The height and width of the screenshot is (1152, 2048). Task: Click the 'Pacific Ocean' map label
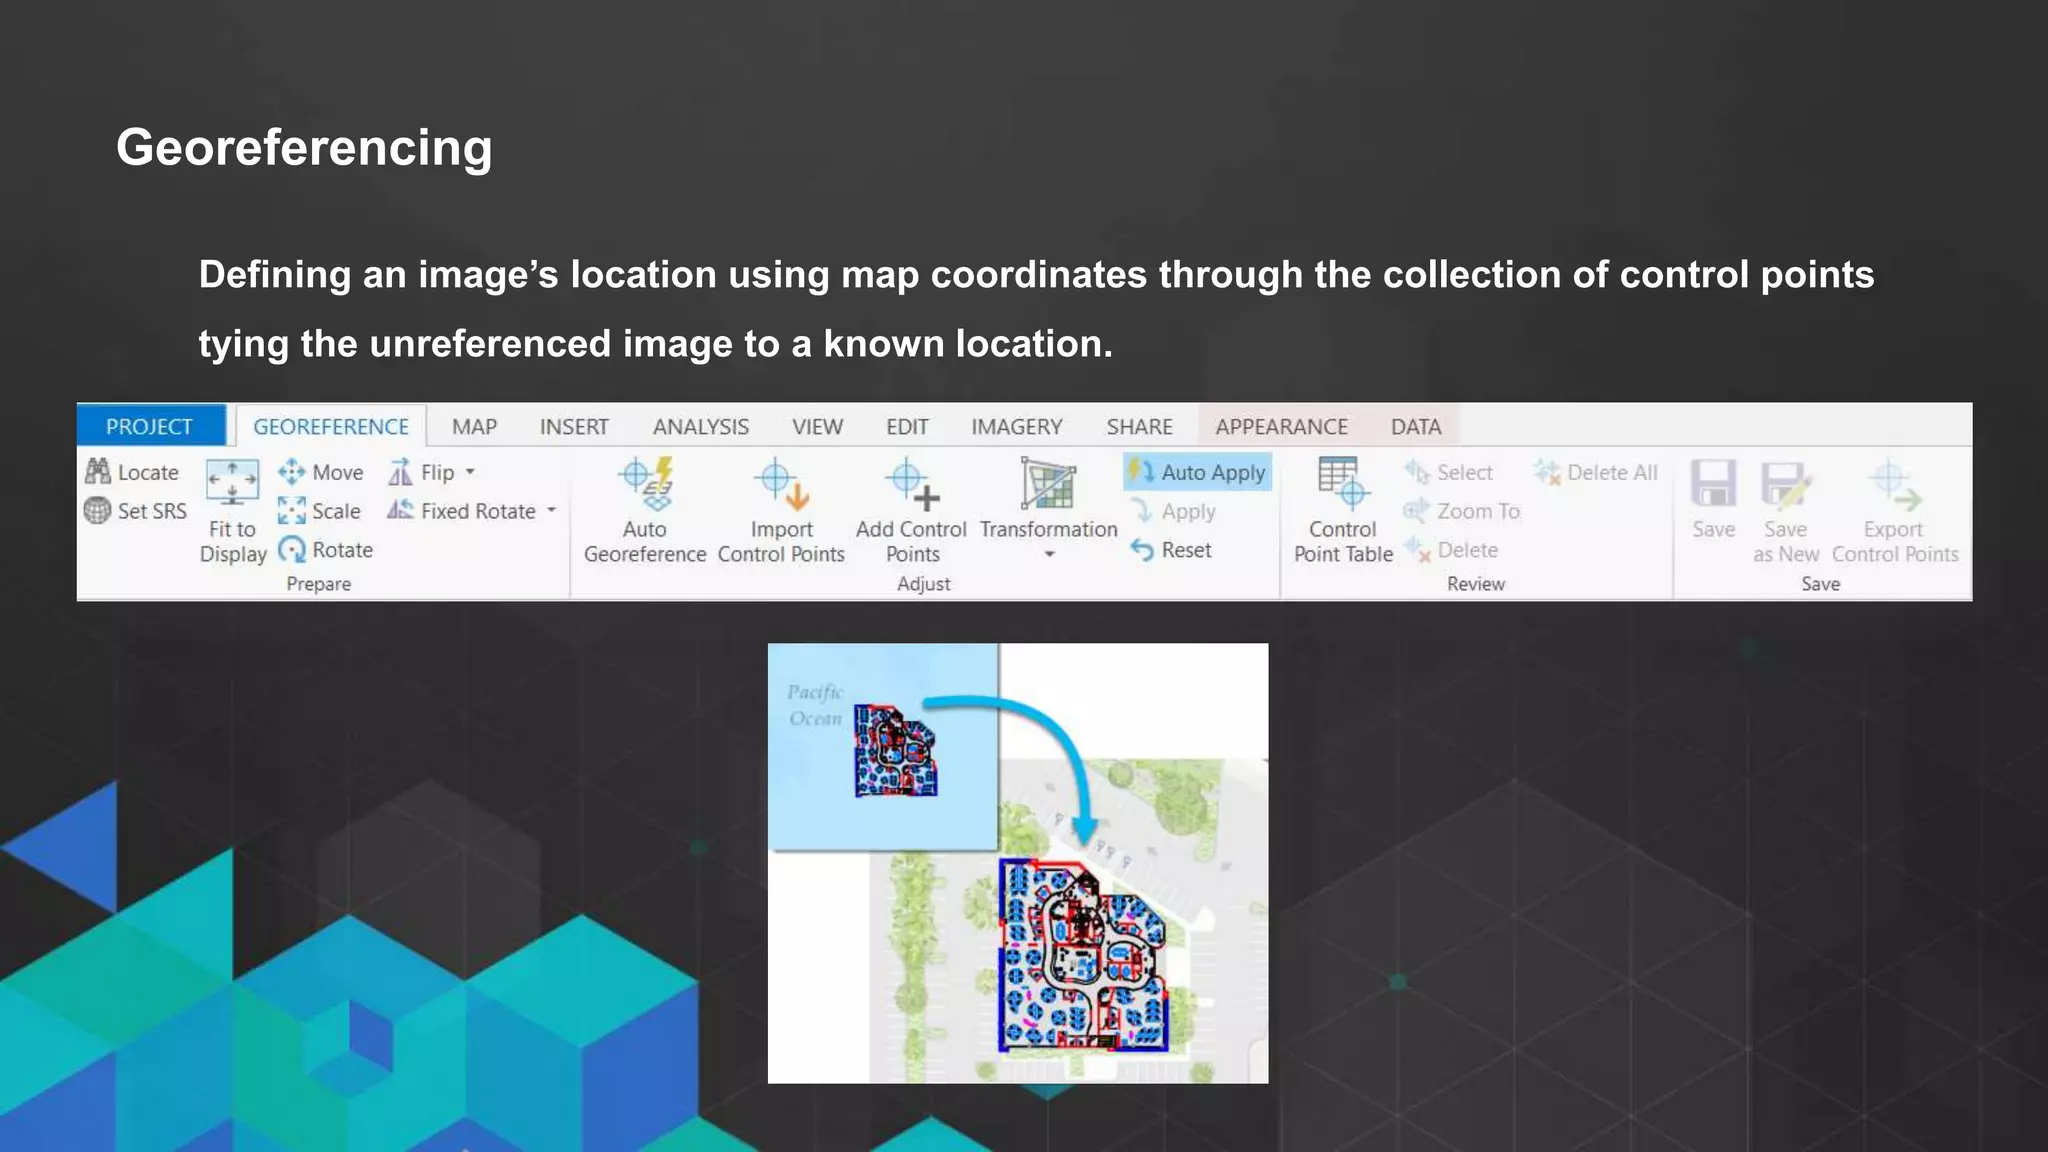pos(815,705)
